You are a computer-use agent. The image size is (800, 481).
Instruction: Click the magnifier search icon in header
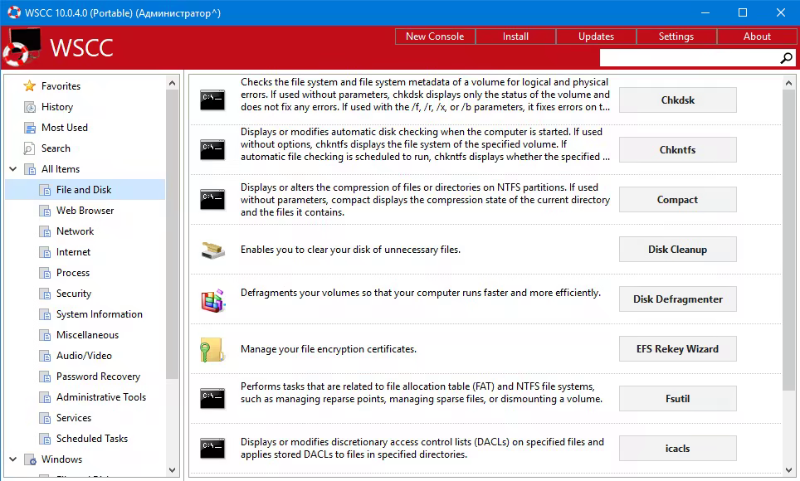point(786,58)
